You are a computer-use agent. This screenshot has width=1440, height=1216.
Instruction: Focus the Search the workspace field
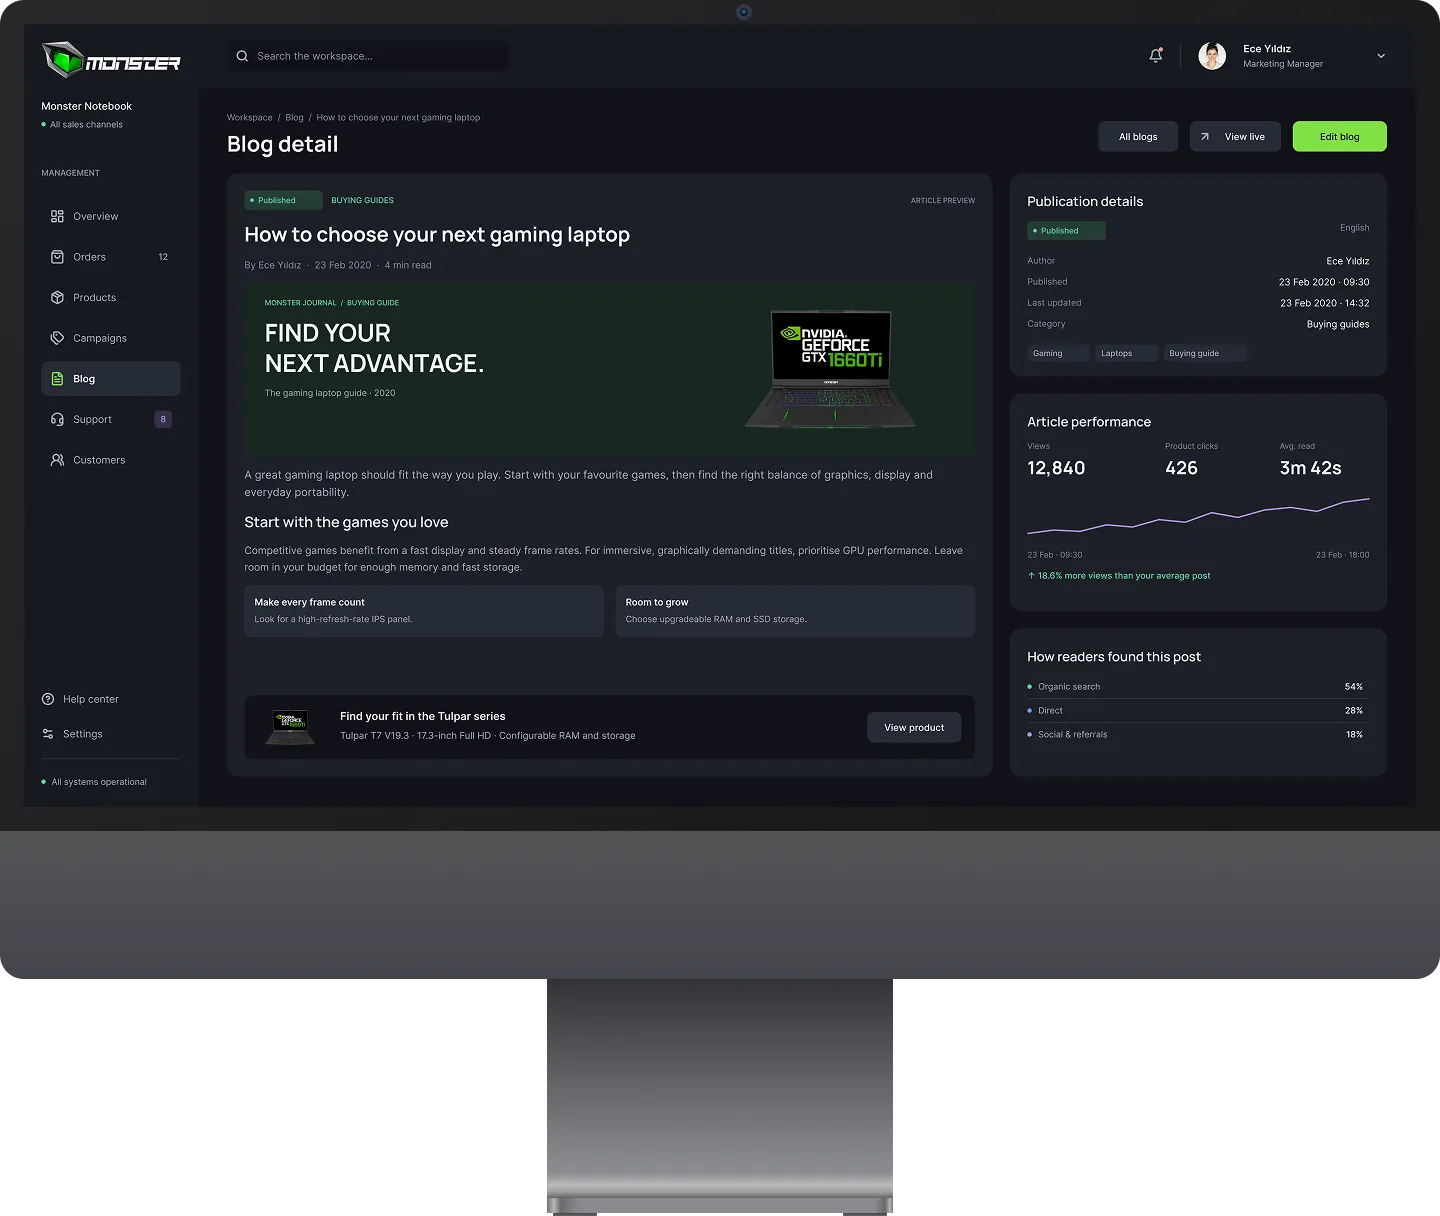(x=368, y=56)
